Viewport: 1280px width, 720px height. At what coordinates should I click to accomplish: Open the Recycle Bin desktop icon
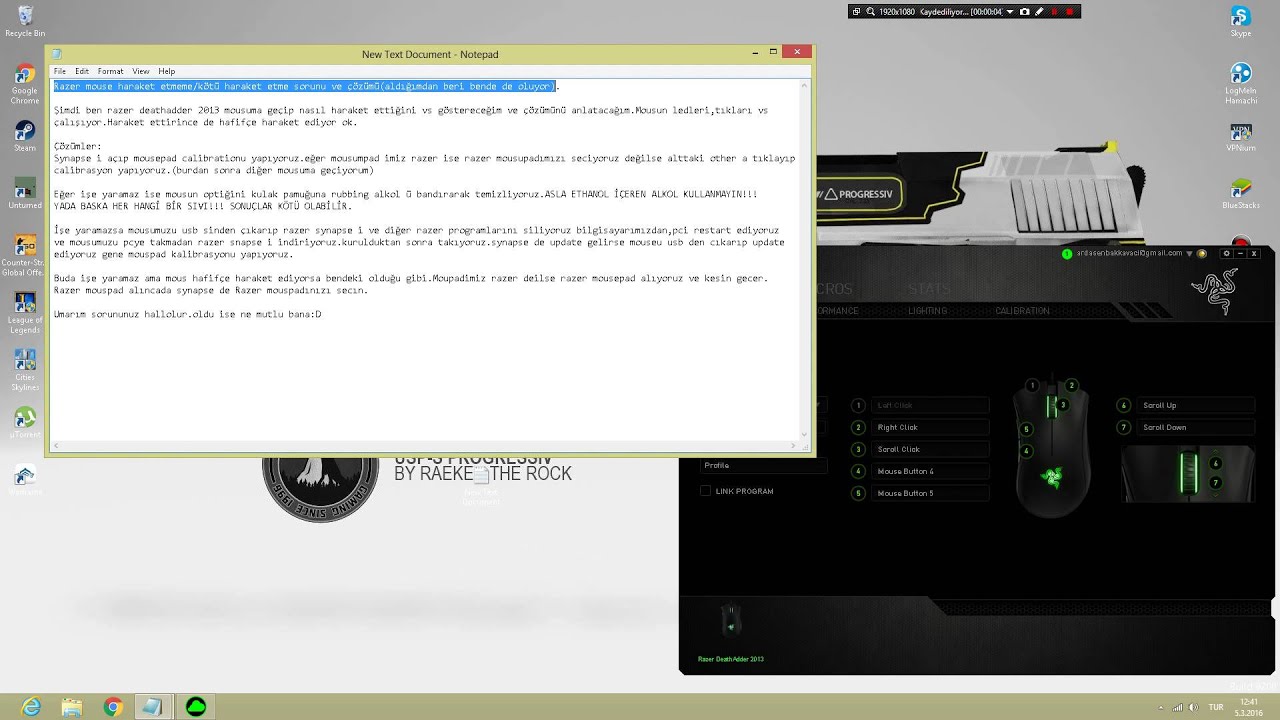click(25, 20)
